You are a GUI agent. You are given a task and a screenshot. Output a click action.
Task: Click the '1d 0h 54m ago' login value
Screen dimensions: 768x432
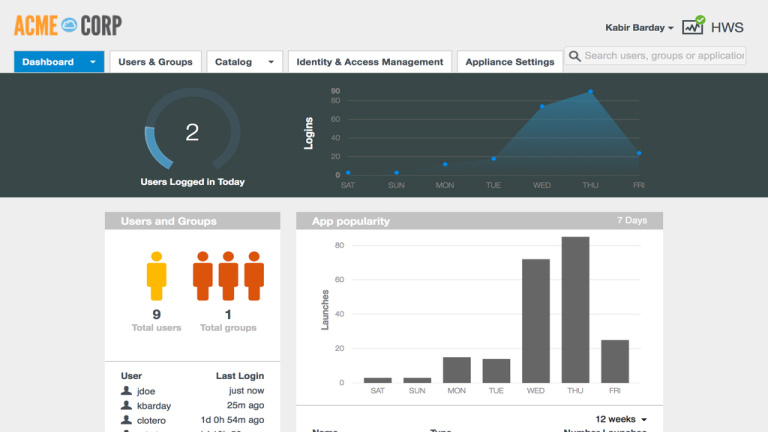pyautogui.click(x=232, y=420)
